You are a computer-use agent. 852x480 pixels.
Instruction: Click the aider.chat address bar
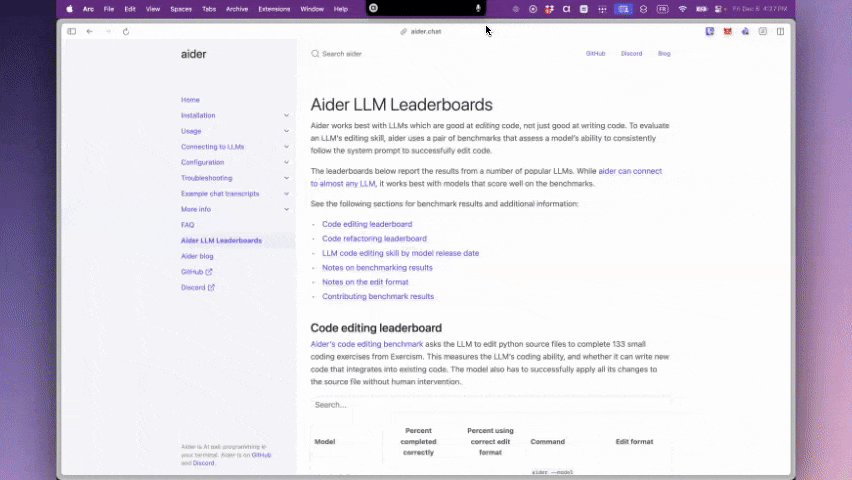(x=426, y=32)
